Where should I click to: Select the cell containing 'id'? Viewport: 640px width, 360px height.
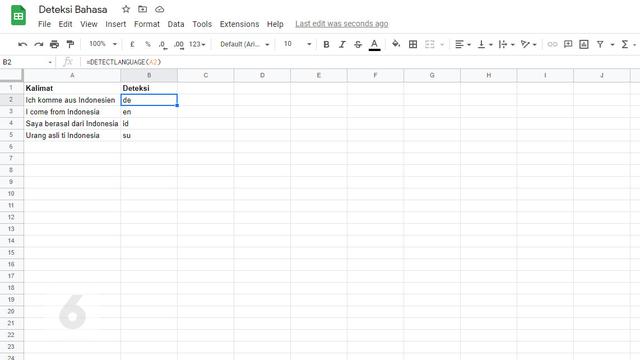tap(149, 123)
